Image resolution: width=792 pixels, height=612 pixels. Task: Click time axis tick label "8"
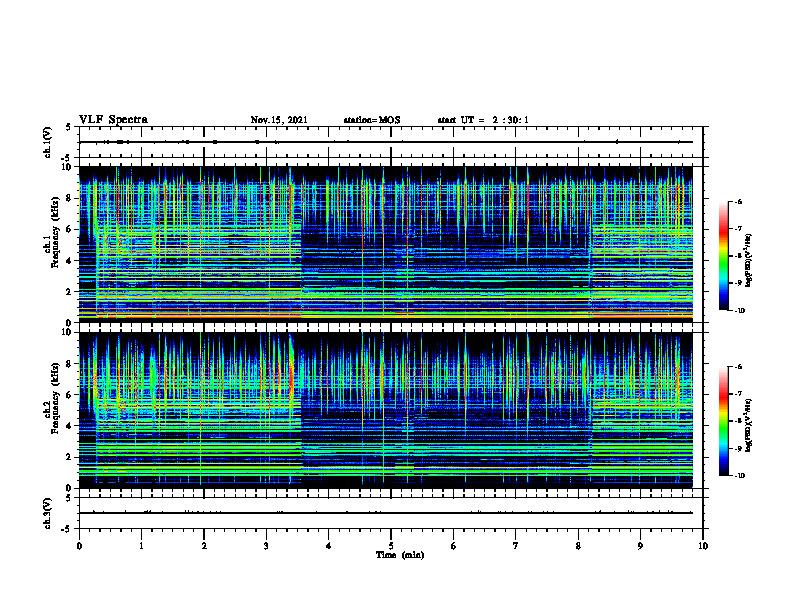(578, 546)
